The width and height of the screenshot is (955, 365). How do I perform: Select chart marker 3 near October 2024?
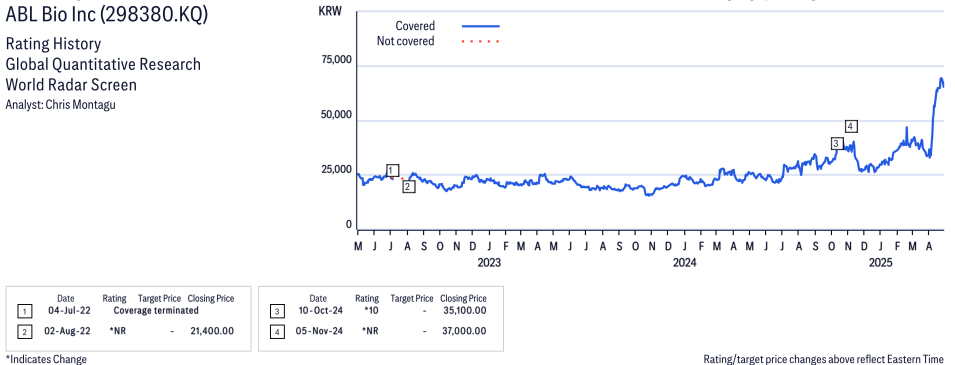click(837, 144)
